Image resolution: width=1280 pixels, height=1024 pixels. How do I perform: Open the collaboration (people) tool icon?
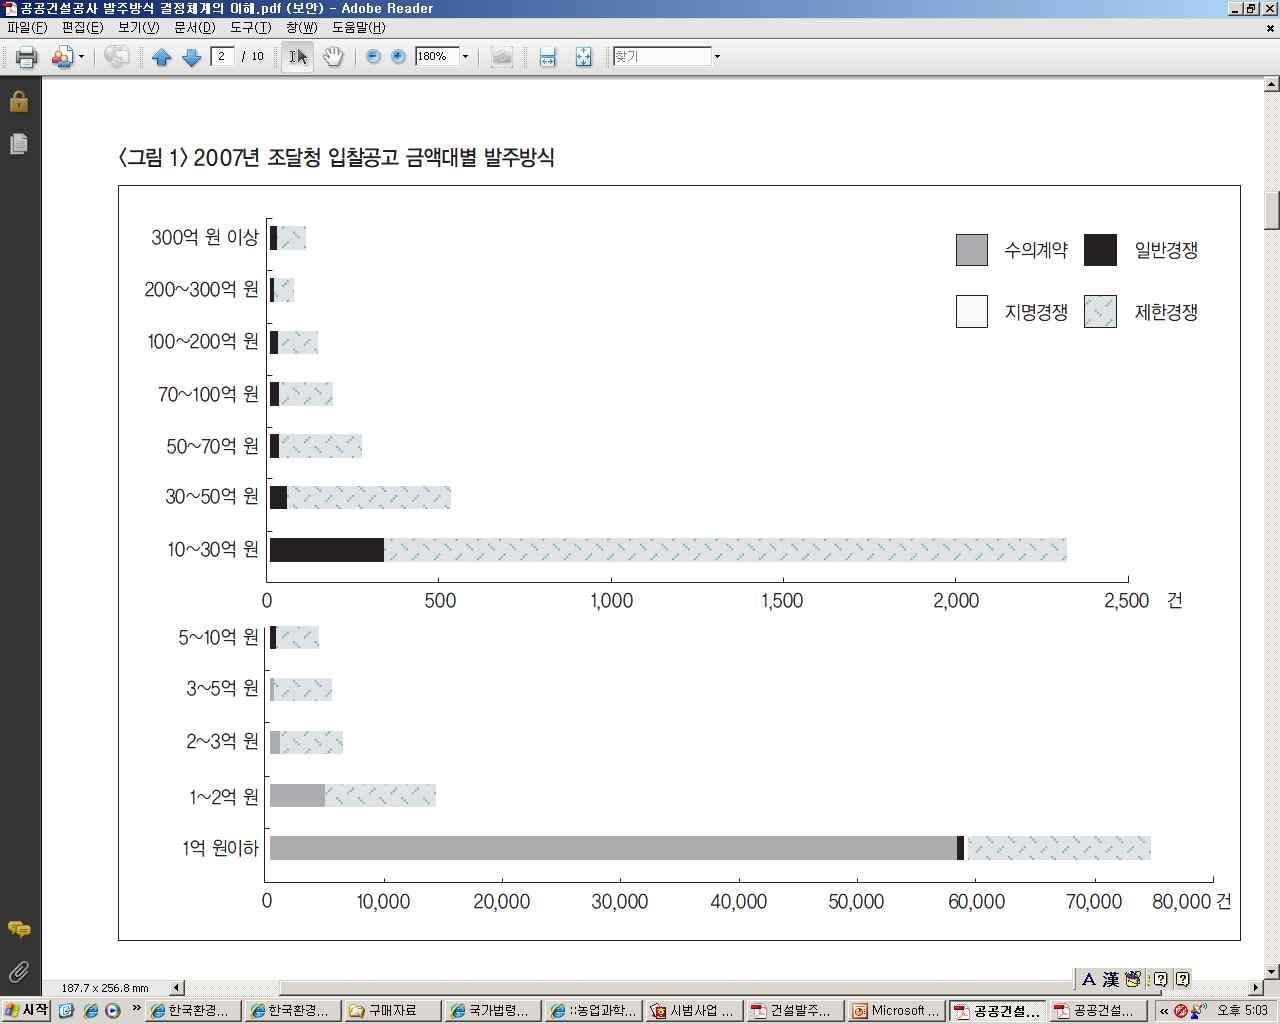[63, 57]
